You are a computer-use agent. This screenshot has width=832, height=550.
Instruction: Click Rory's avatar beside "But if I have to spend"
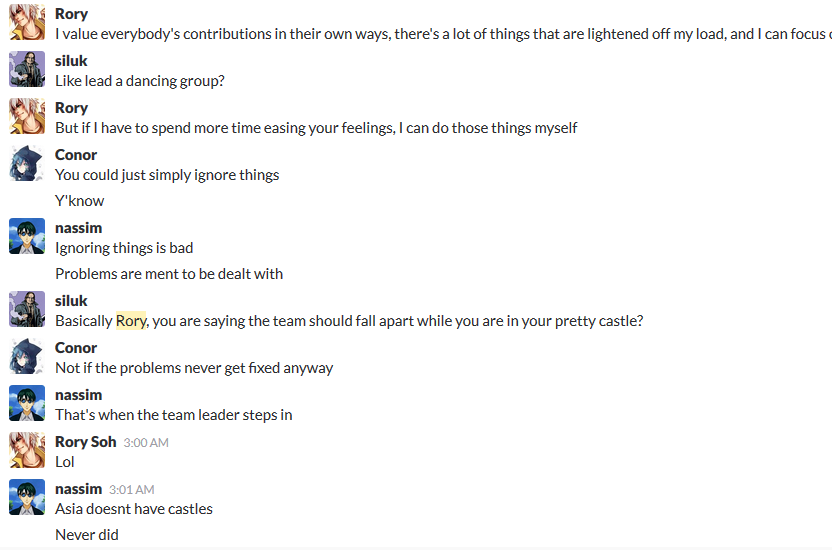27,117
